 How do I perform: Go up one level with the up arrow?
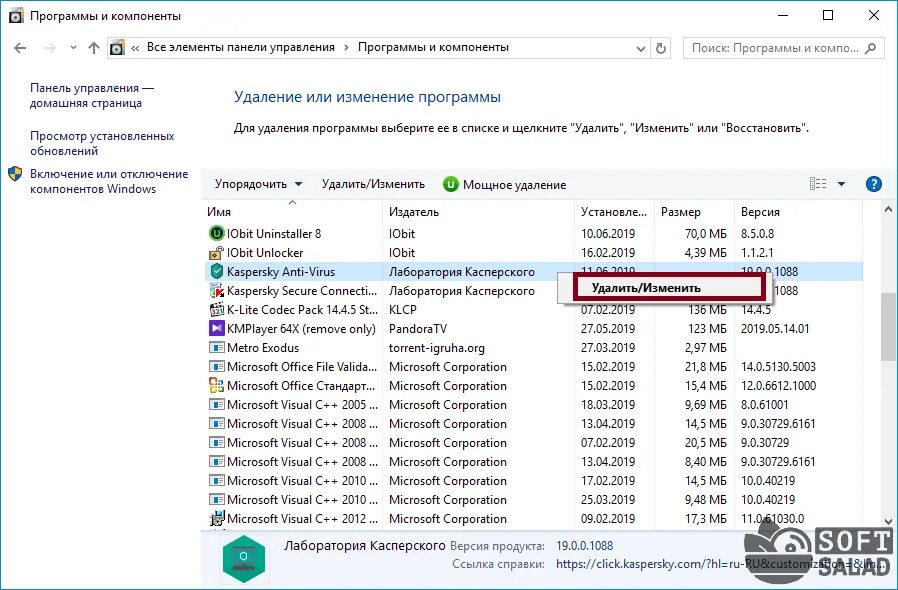point(94,48)
